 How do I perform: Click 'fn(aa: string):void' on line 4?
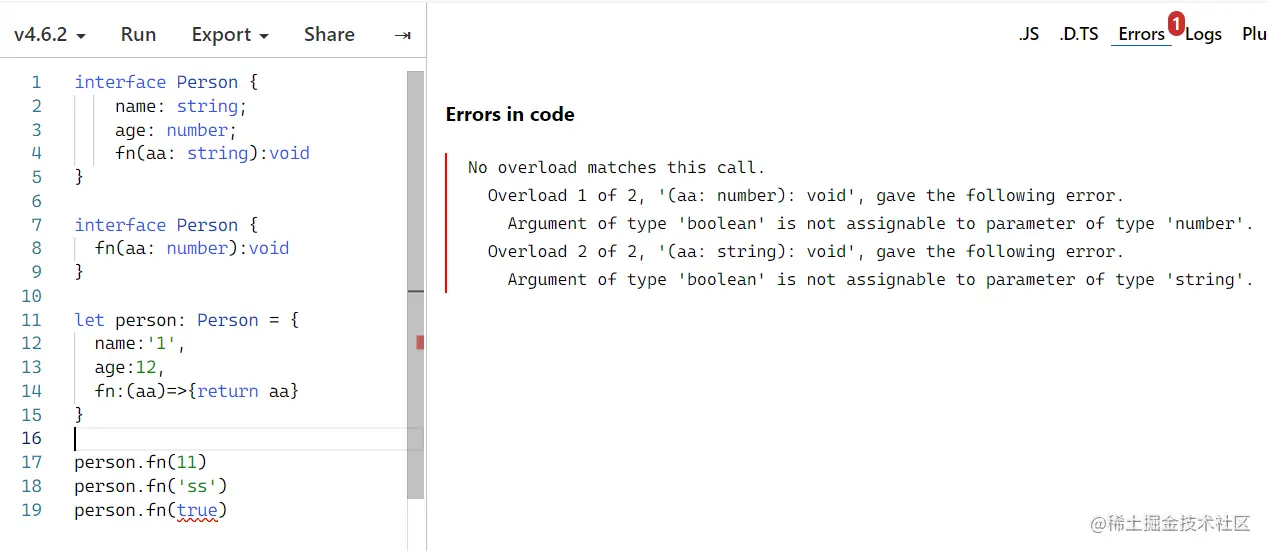point(212,153)
